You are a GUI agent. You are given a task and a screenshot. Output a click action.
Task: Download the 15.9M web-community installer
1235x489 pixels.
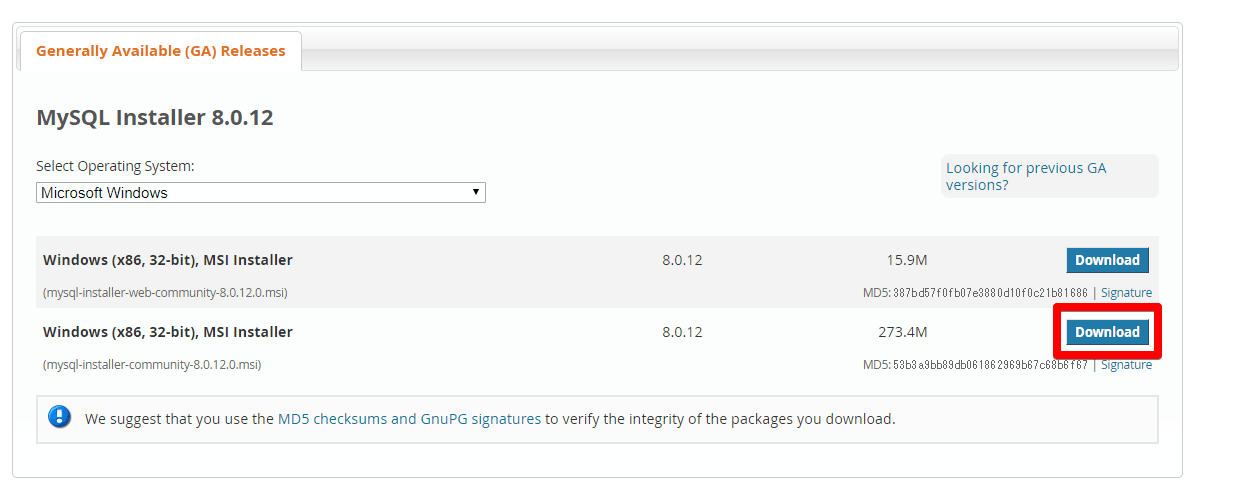(x=1107, y=260)
